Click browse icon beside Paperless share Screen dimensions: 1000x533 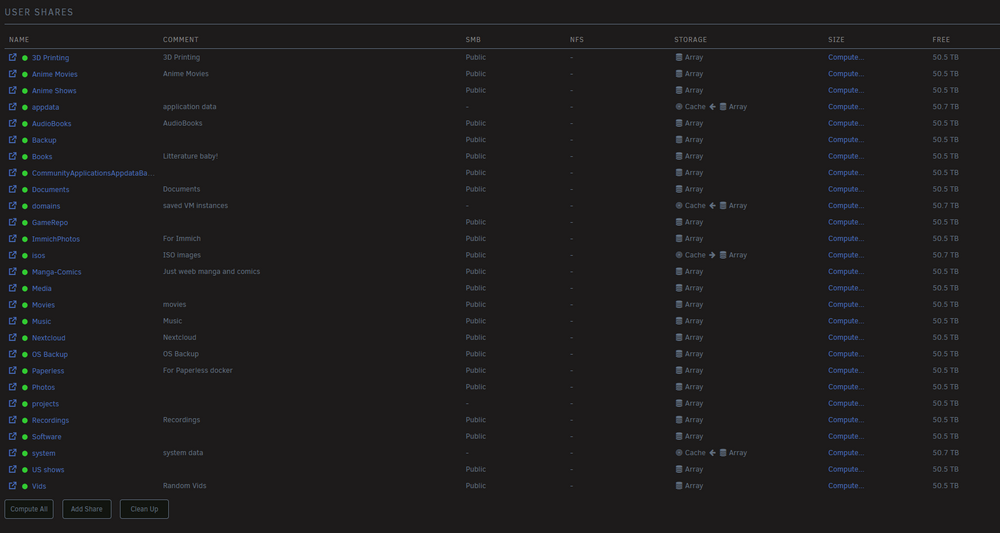pos(12,370)
